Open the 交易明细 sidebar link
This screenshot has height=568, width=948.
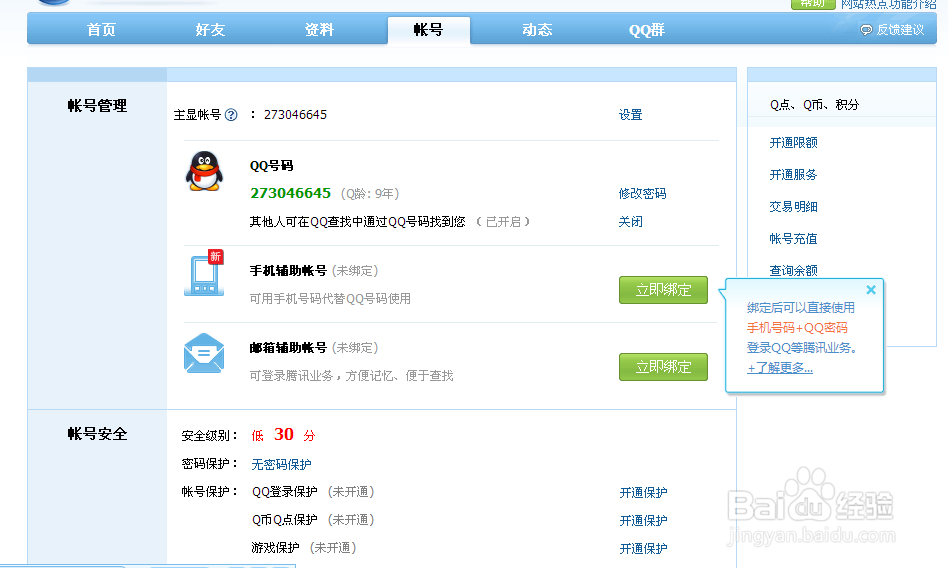click(793, 207)
